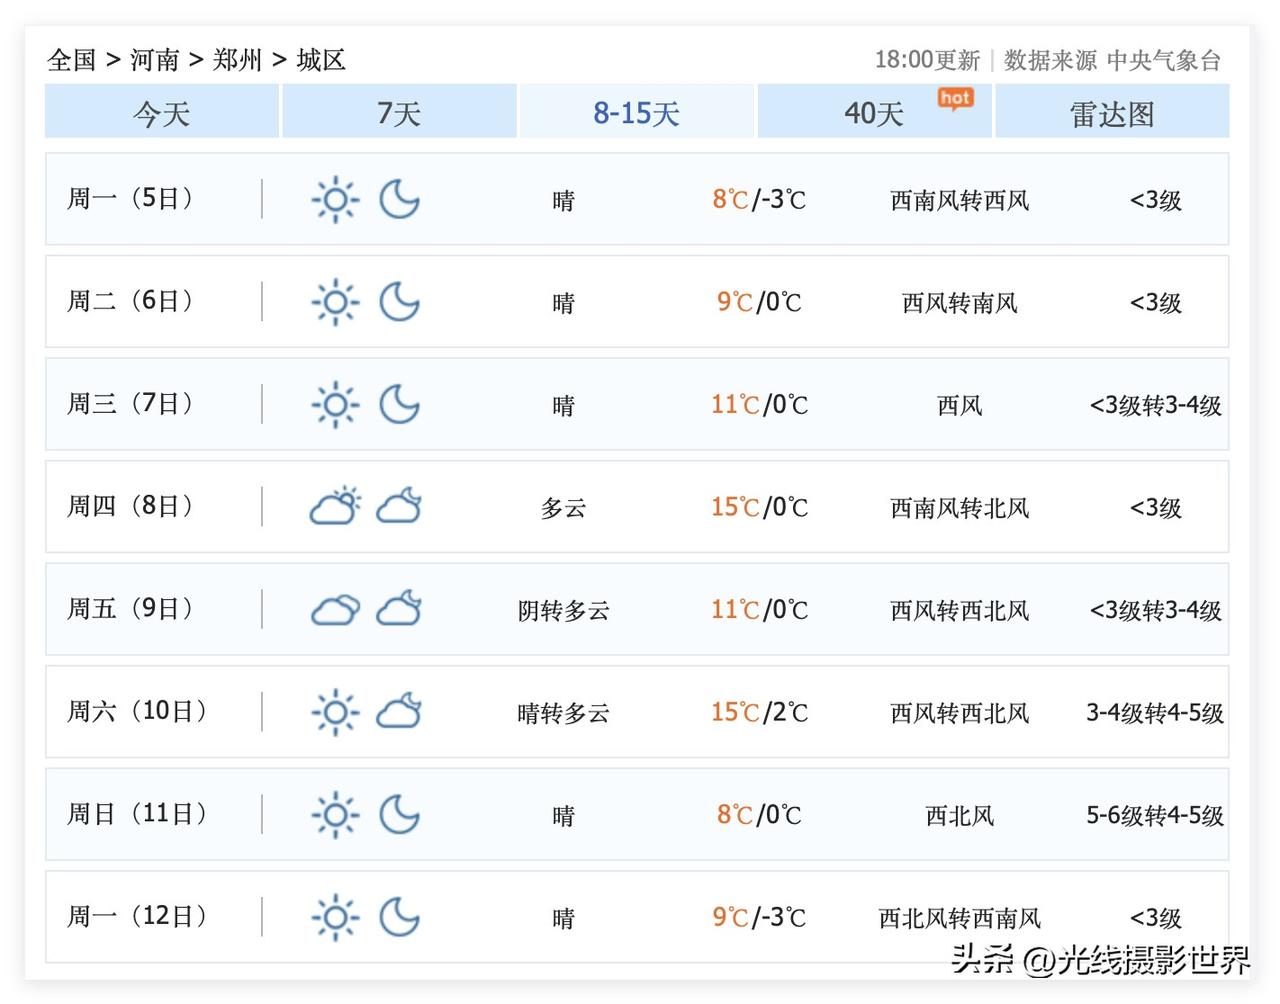Screen dimensions: 1280x1004
Task: Click the cloudy night icon for Friday the 9th
Action: click(x=399, y=609)
